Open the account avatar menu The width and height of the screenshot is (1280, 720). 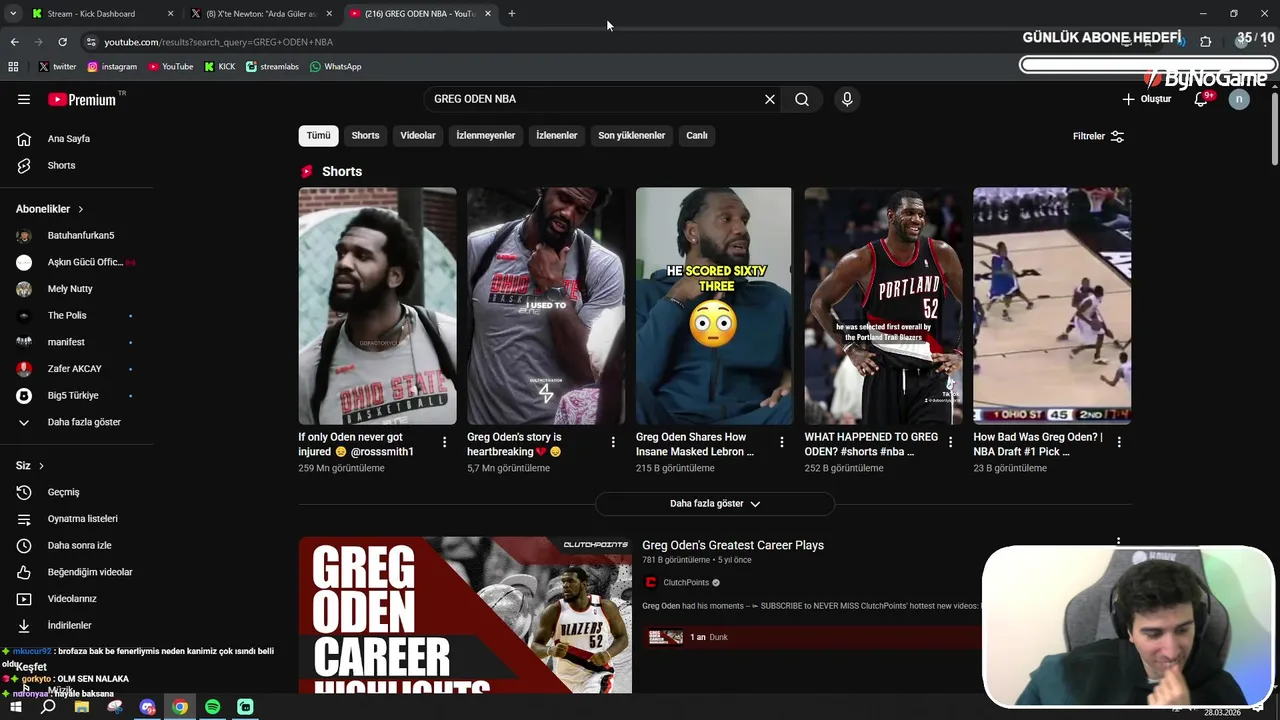point(1239,99)
